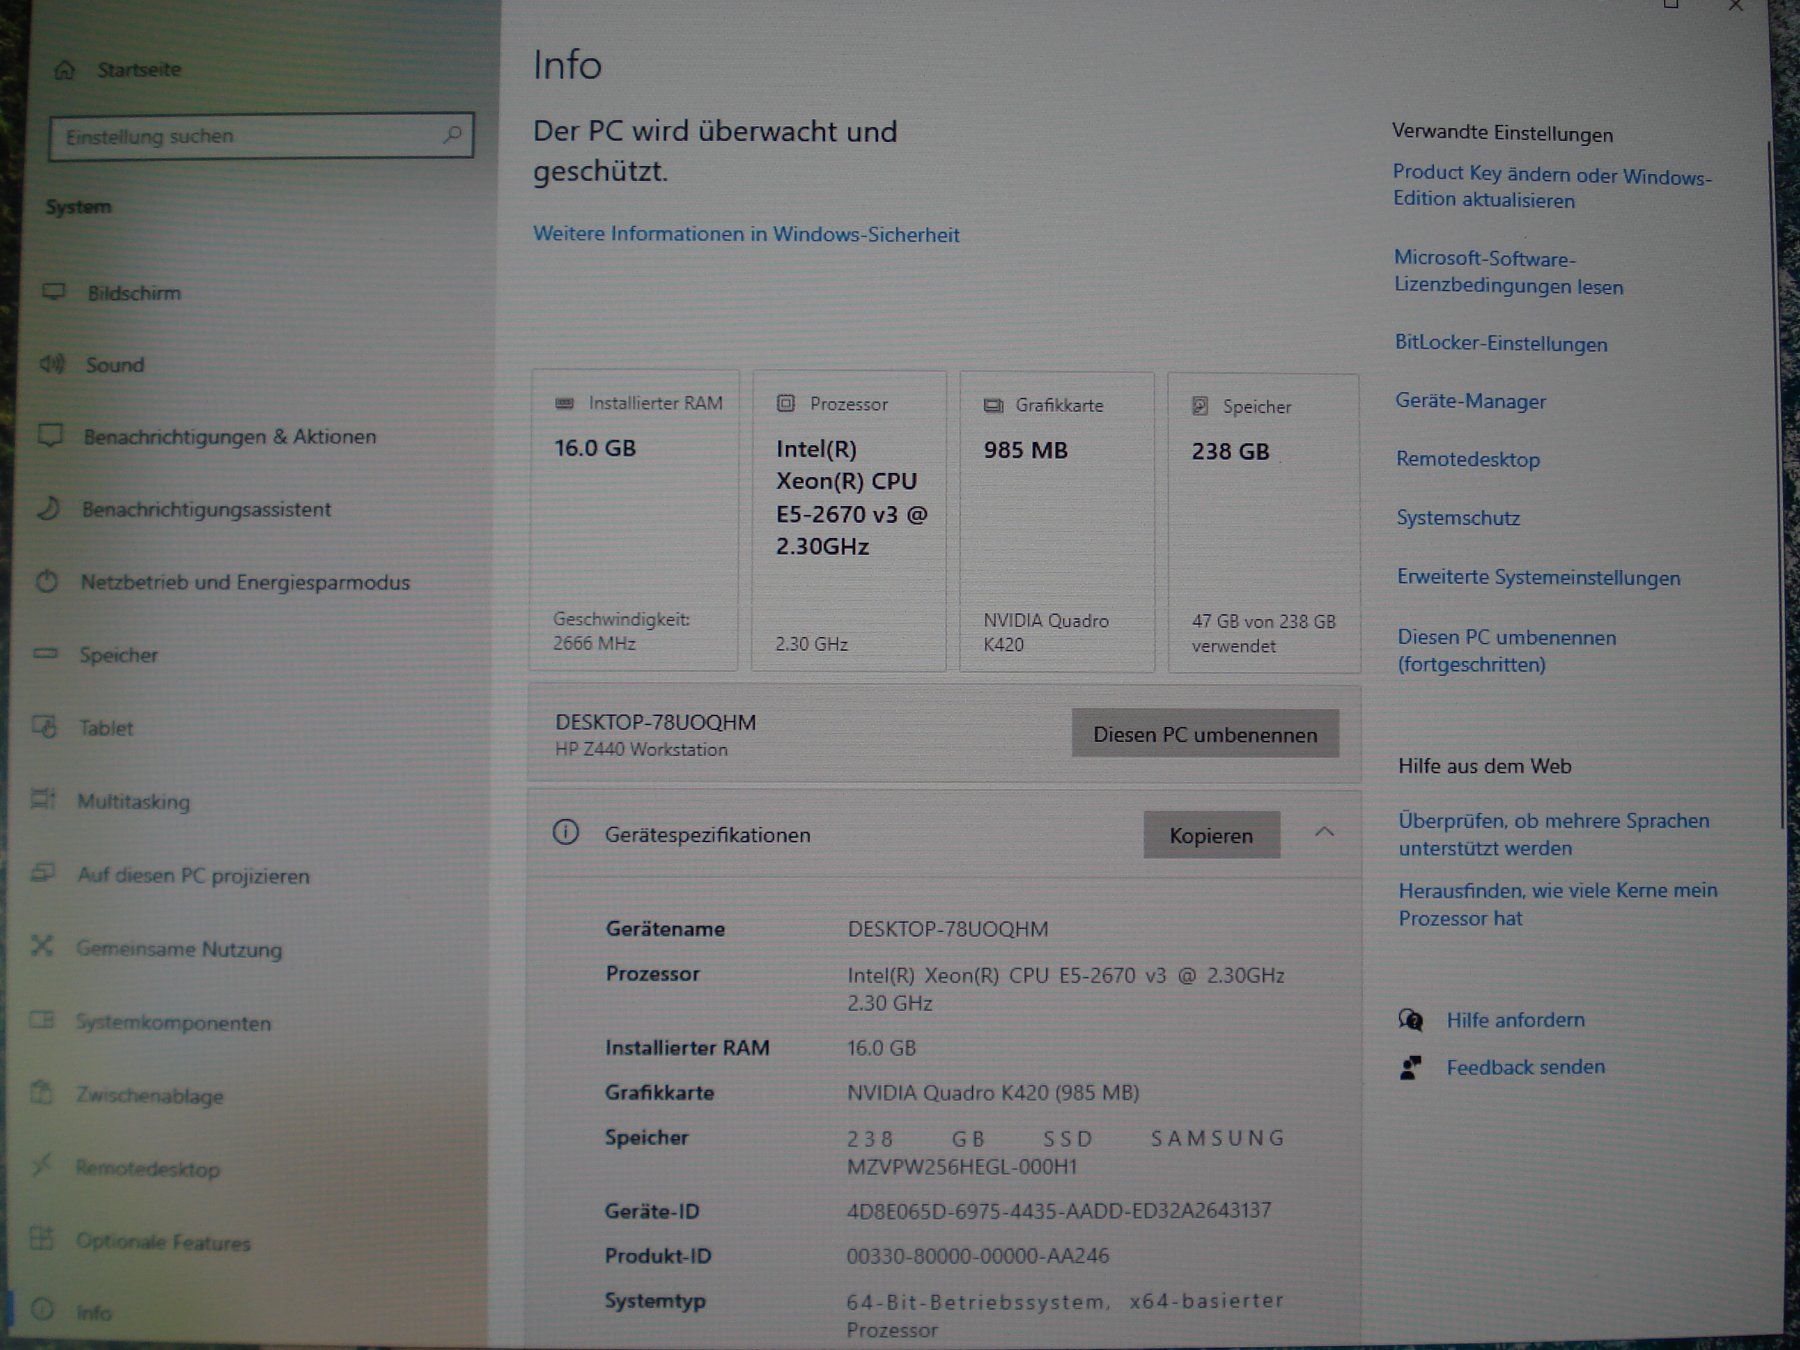The width and height of the screenshot is (1800, 1350).
Task: Click Diesen PC umbenennen (fortgeschritten) link
Action: coord(1506,650)
